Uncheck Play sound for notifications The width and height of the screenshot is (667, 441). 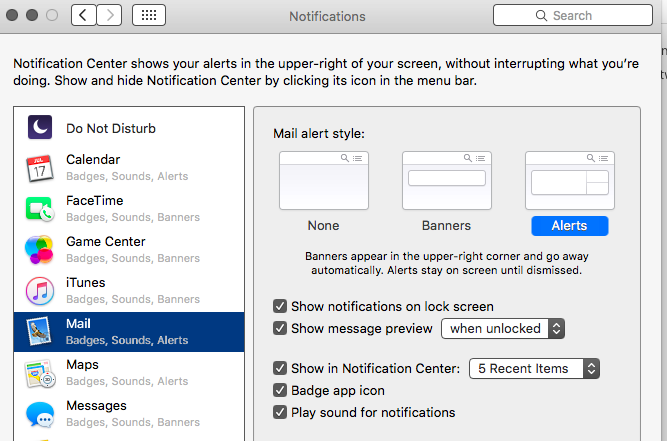coord(280,413)
